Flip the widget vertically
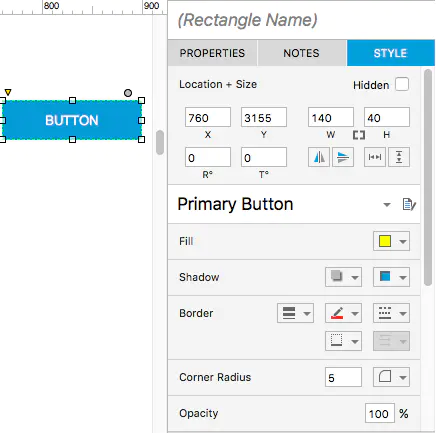Screen dimensions: 436x433 (343, 157)
